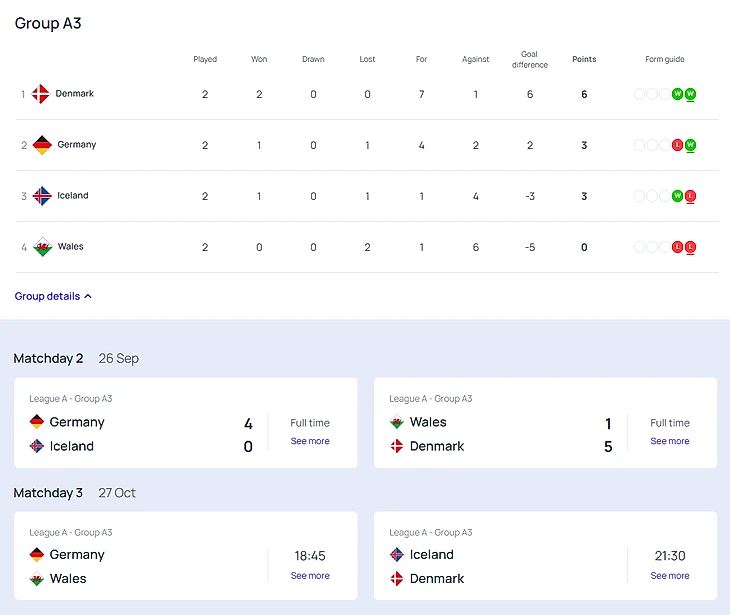Screen dimensions: 730x615
Task: Click the Germany flag in standings table
Action: 42,145
